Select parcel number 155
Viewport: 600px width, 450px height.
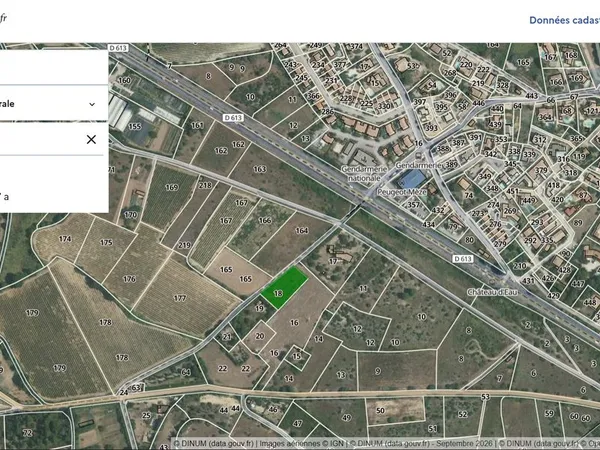click(135, 126)
